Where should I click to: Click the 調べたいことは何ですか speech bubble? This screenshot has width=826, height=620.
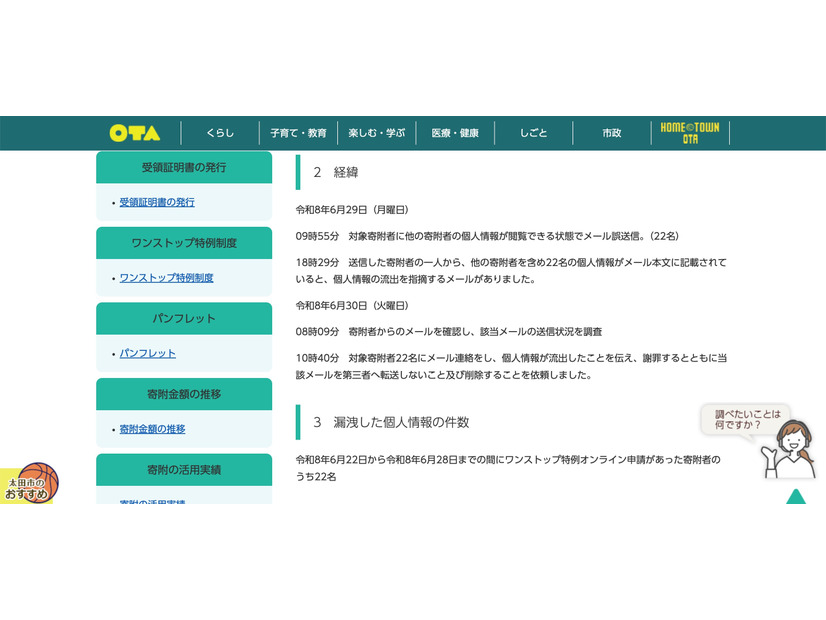coord(747,419)
